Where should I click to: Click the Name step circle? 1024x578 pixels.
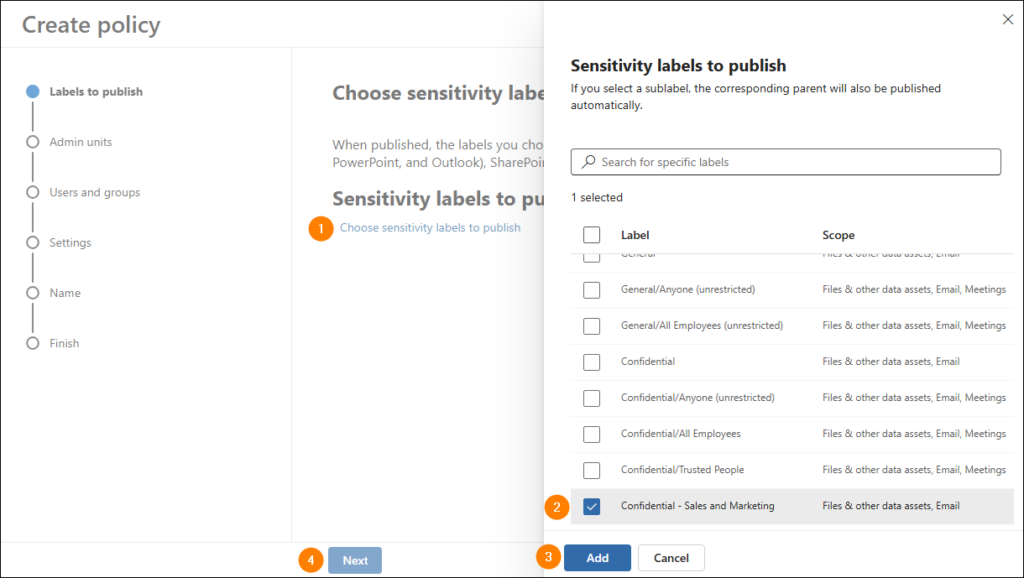click(33, 293)
